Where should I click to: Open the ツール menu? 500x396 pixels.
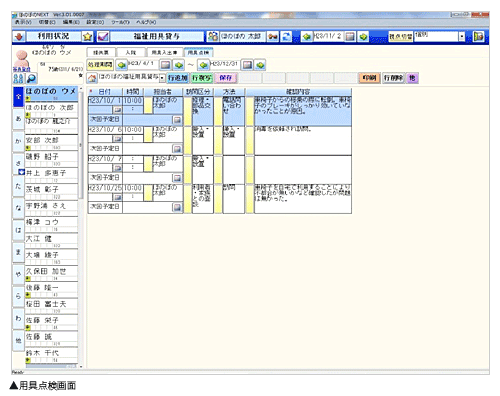click(x=120, y=22)
